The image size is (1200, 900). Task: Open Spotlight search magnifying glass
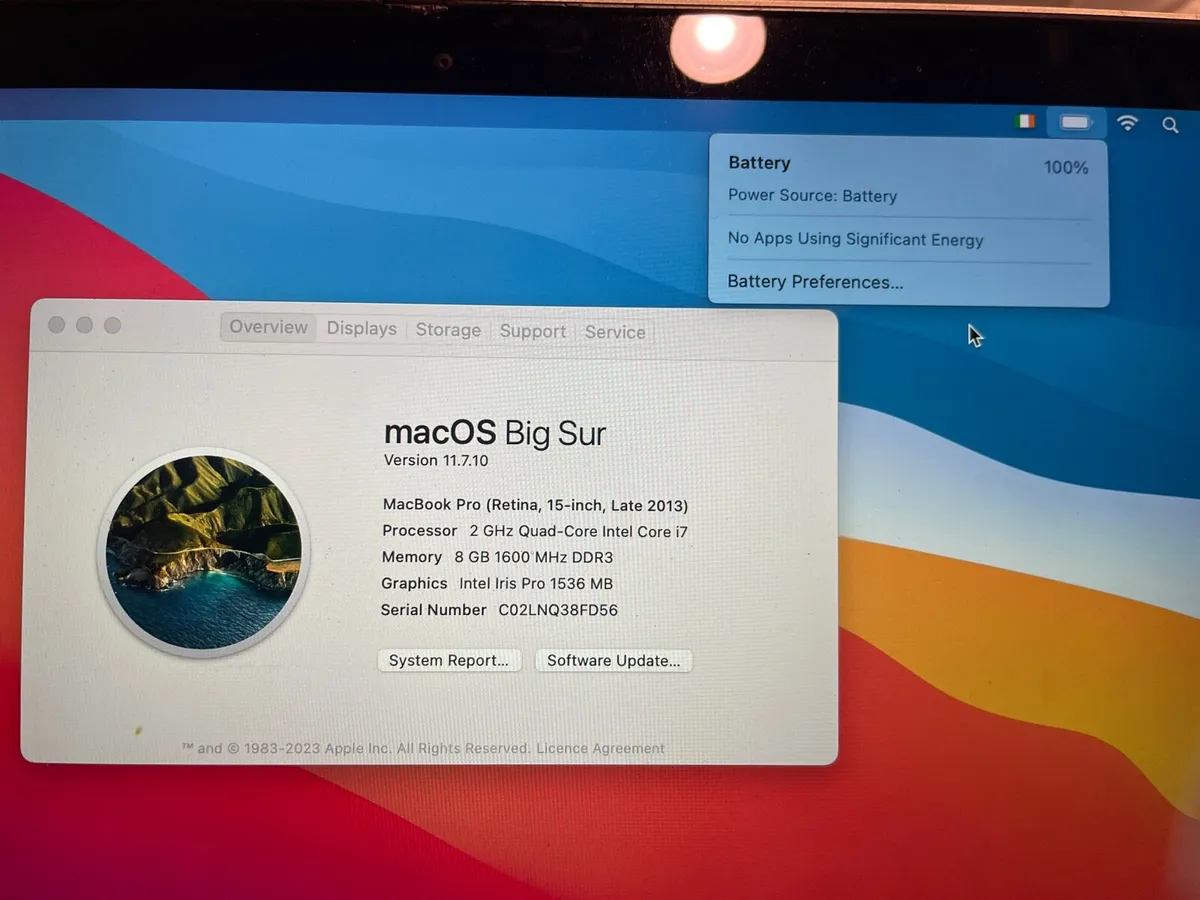pyautogui.click(x=1170, y=125)
